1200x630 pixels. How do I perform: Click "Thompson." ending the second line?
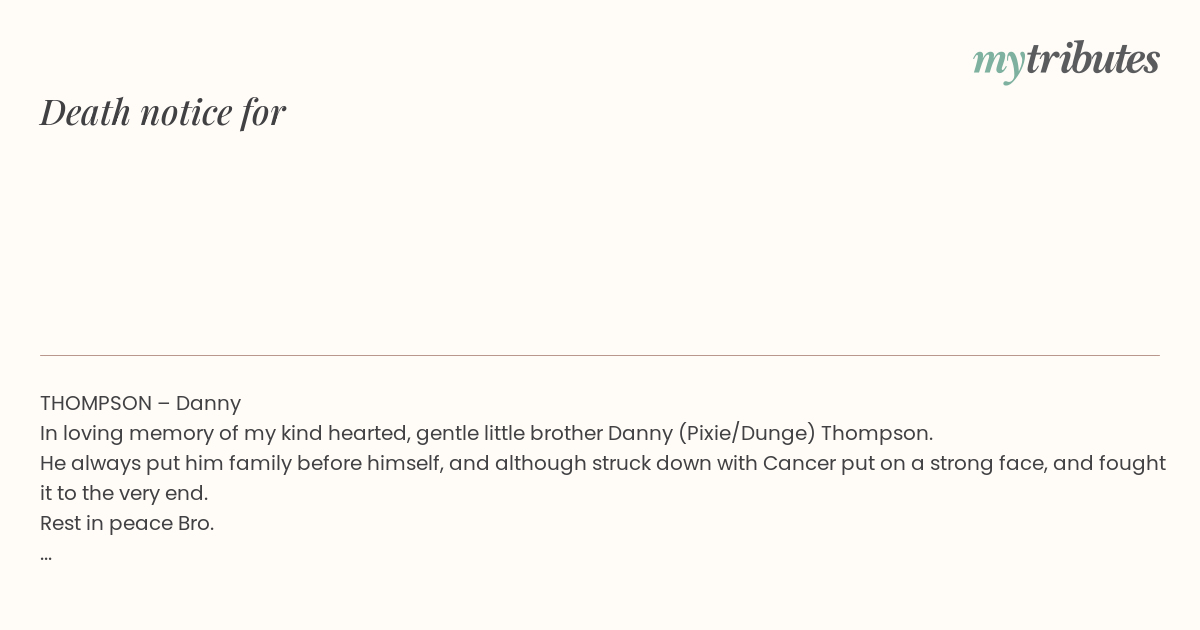[x=877, y=433]
